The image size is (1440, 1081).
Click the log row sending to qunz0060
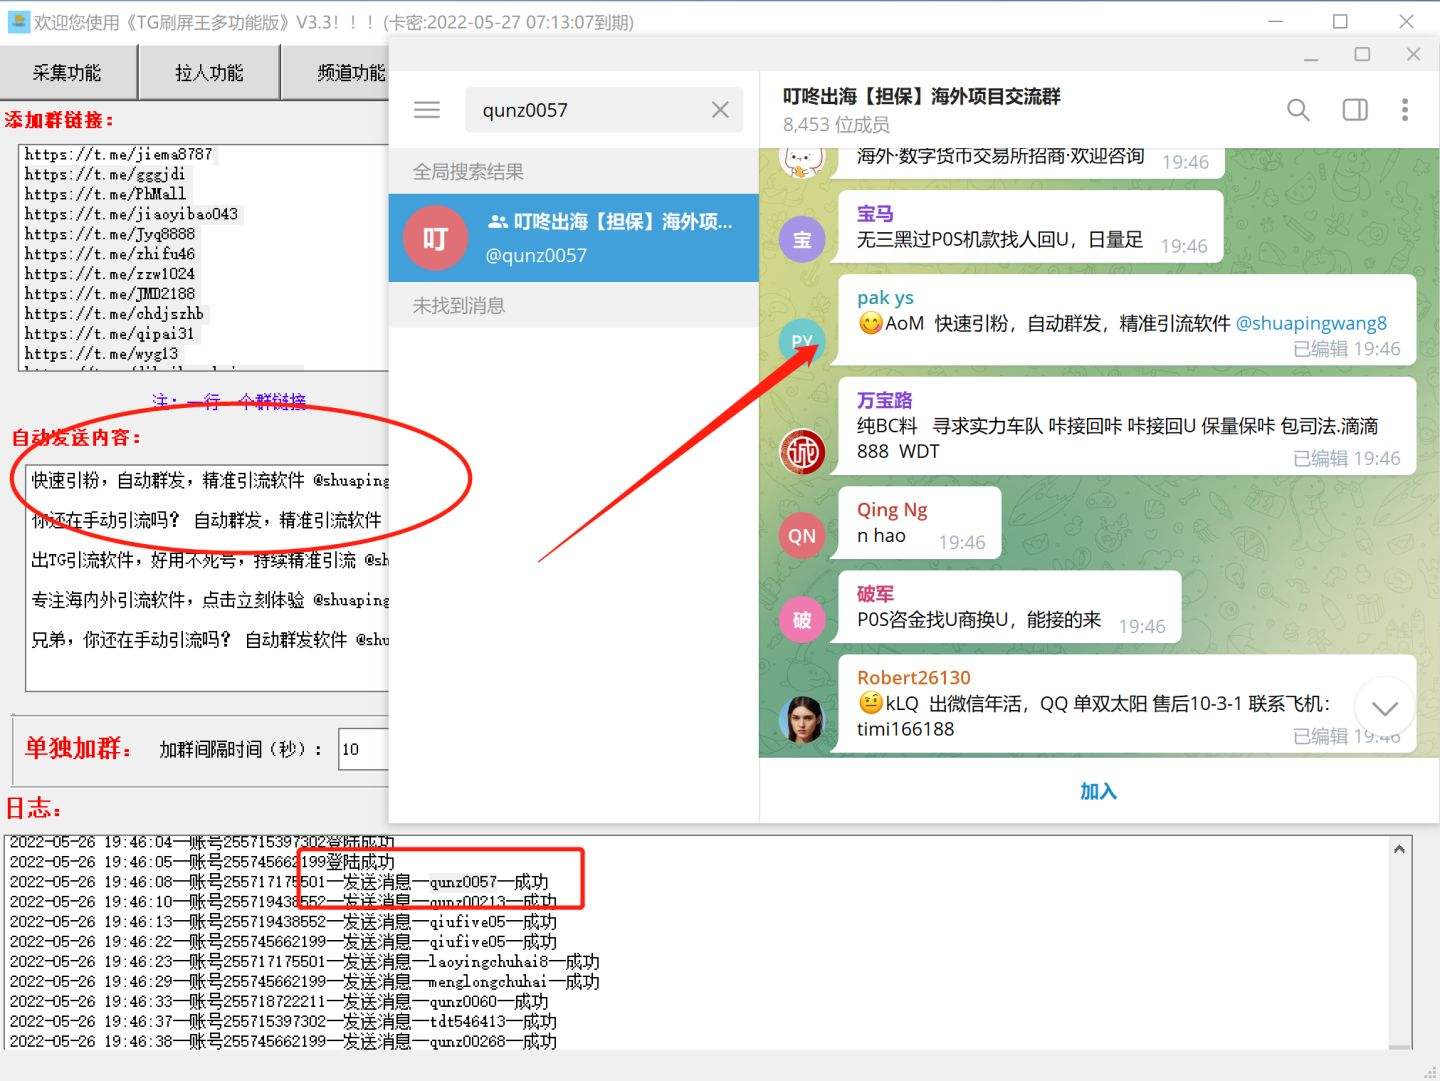pyautogui.click(x=279, y=1002)
